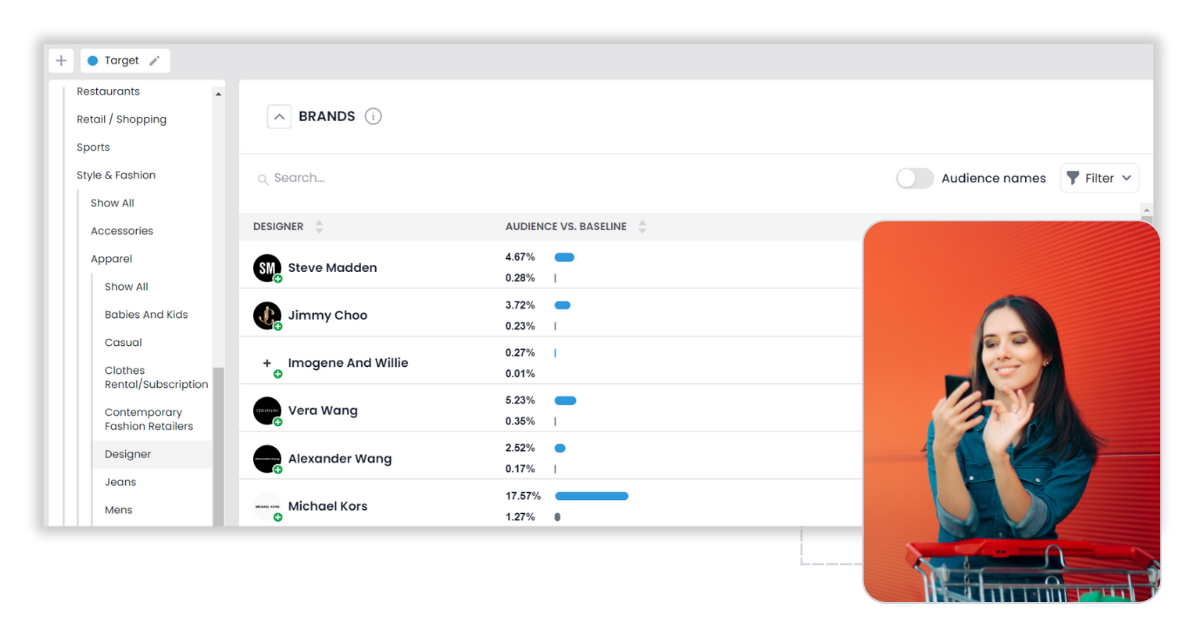Select the Target audience tab

[x=124, y=61]
